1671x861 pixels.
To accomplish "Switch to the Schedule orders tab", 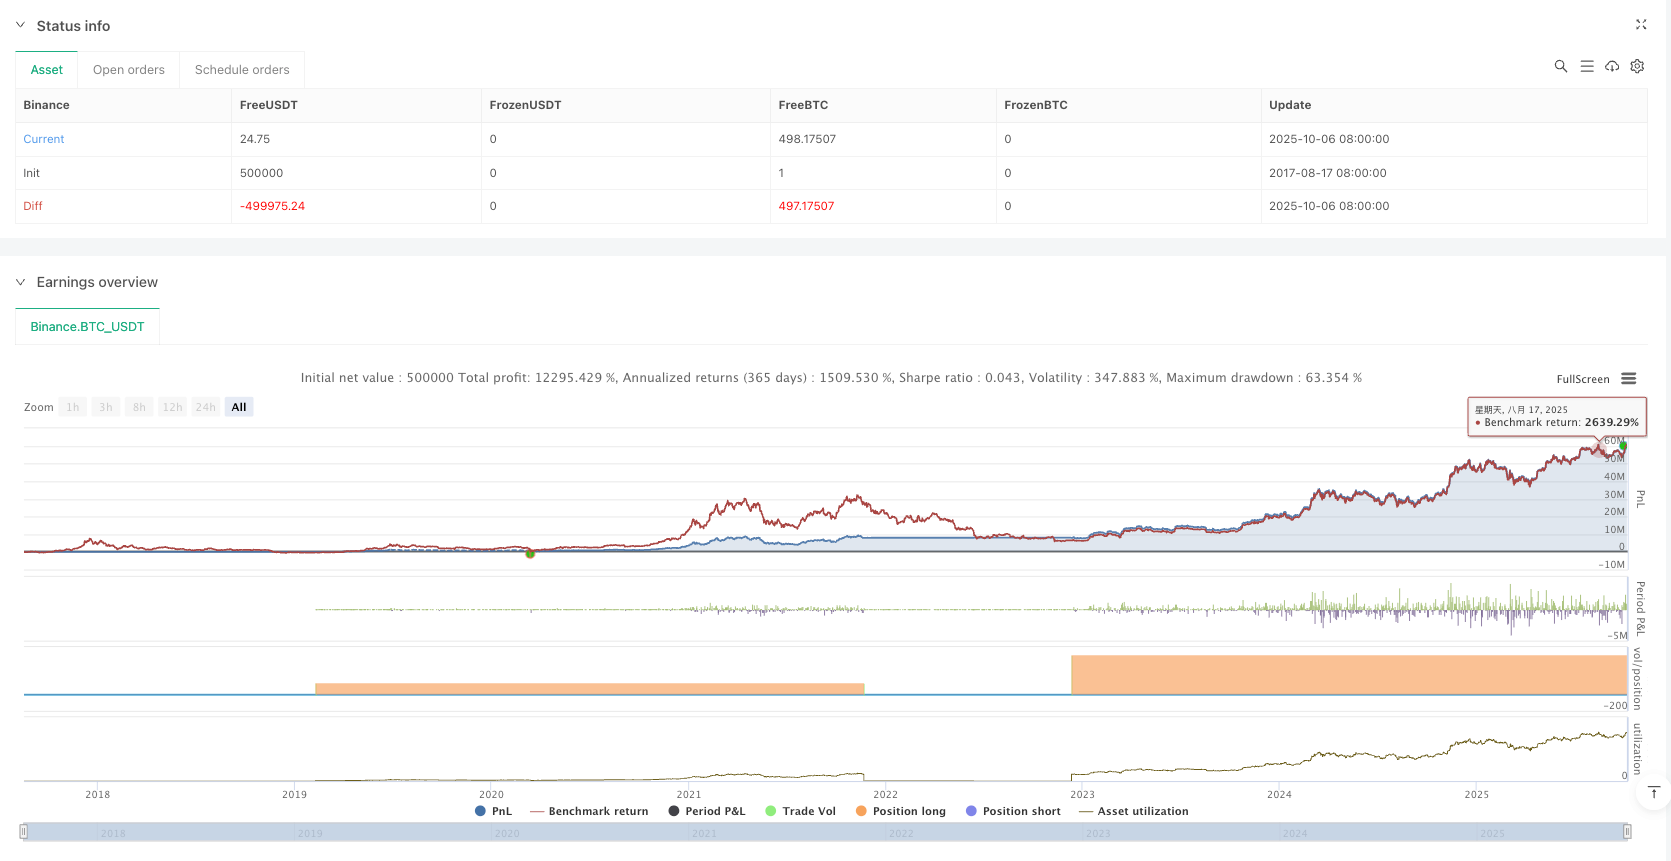I will click(242, 70).
